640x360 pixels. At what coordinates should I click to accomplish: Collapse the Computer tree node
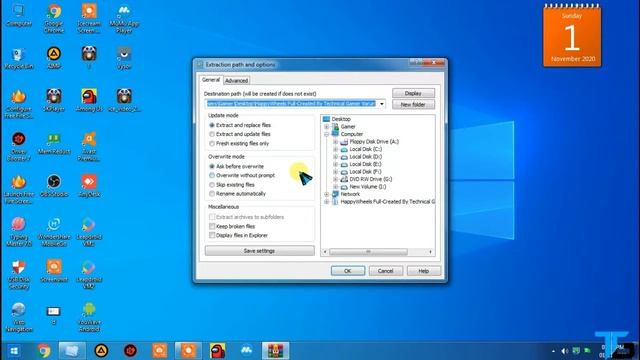pyautogui.click(x=327, y=134)
